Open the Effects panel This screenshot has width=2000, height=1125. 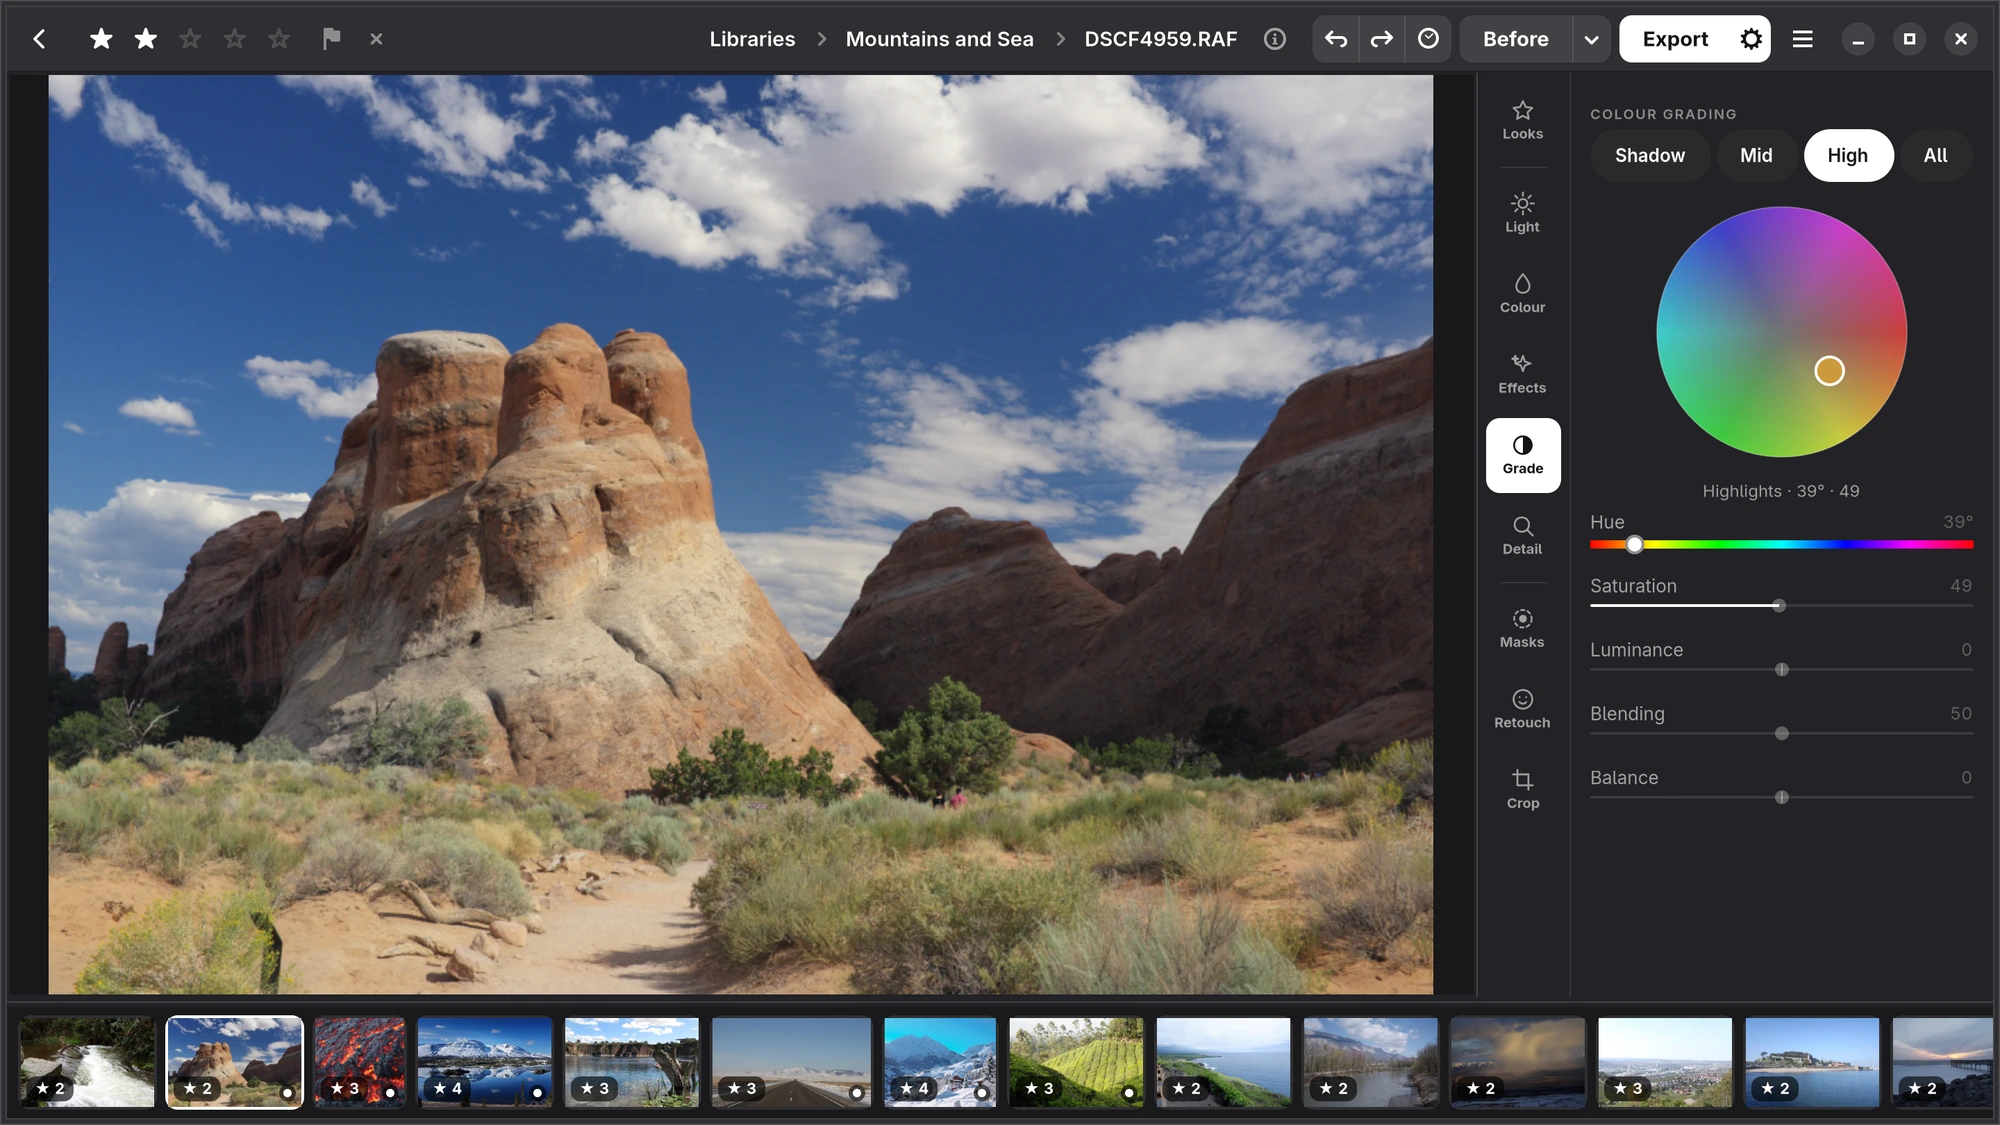[x=1522, y=374]
